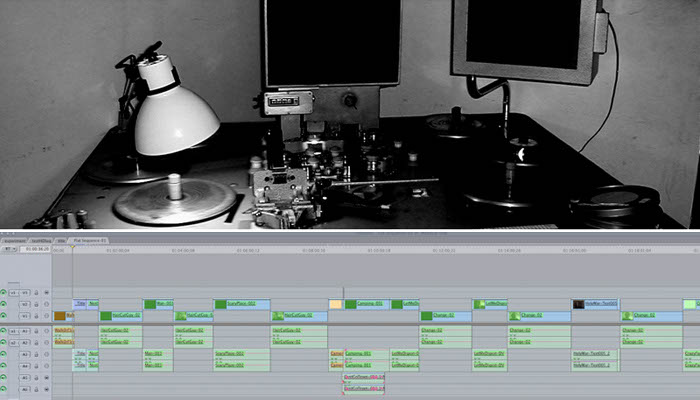Toggle auto select on track A4
This screenshot has width=700, height=400.
tap(46, 366)
